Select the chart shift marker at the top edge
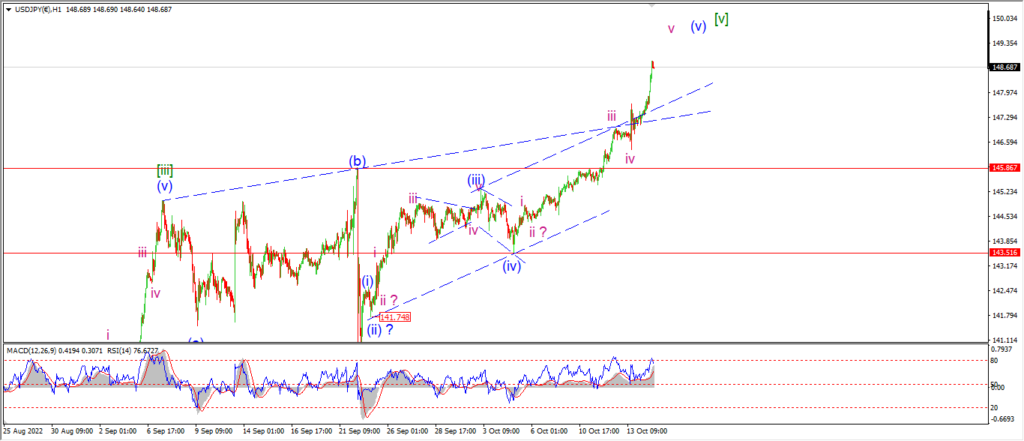Image resolution: width=1024 pixels, height=441 pixels. (651, 4)
